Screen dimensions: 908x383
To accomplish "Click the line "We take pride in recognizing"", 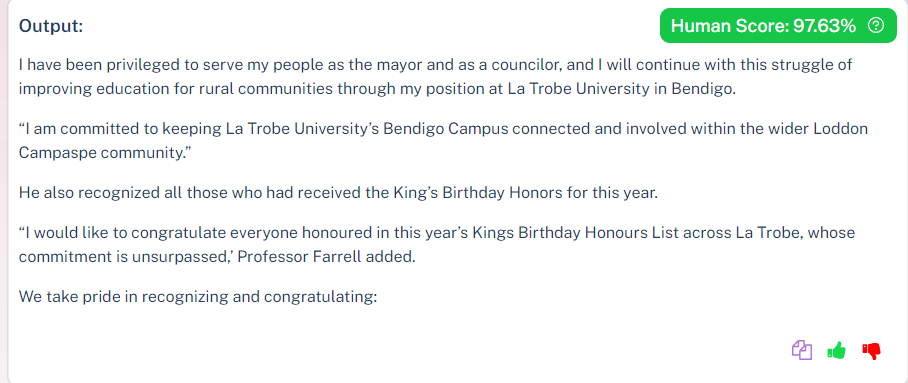I will [x=198, y=297].
